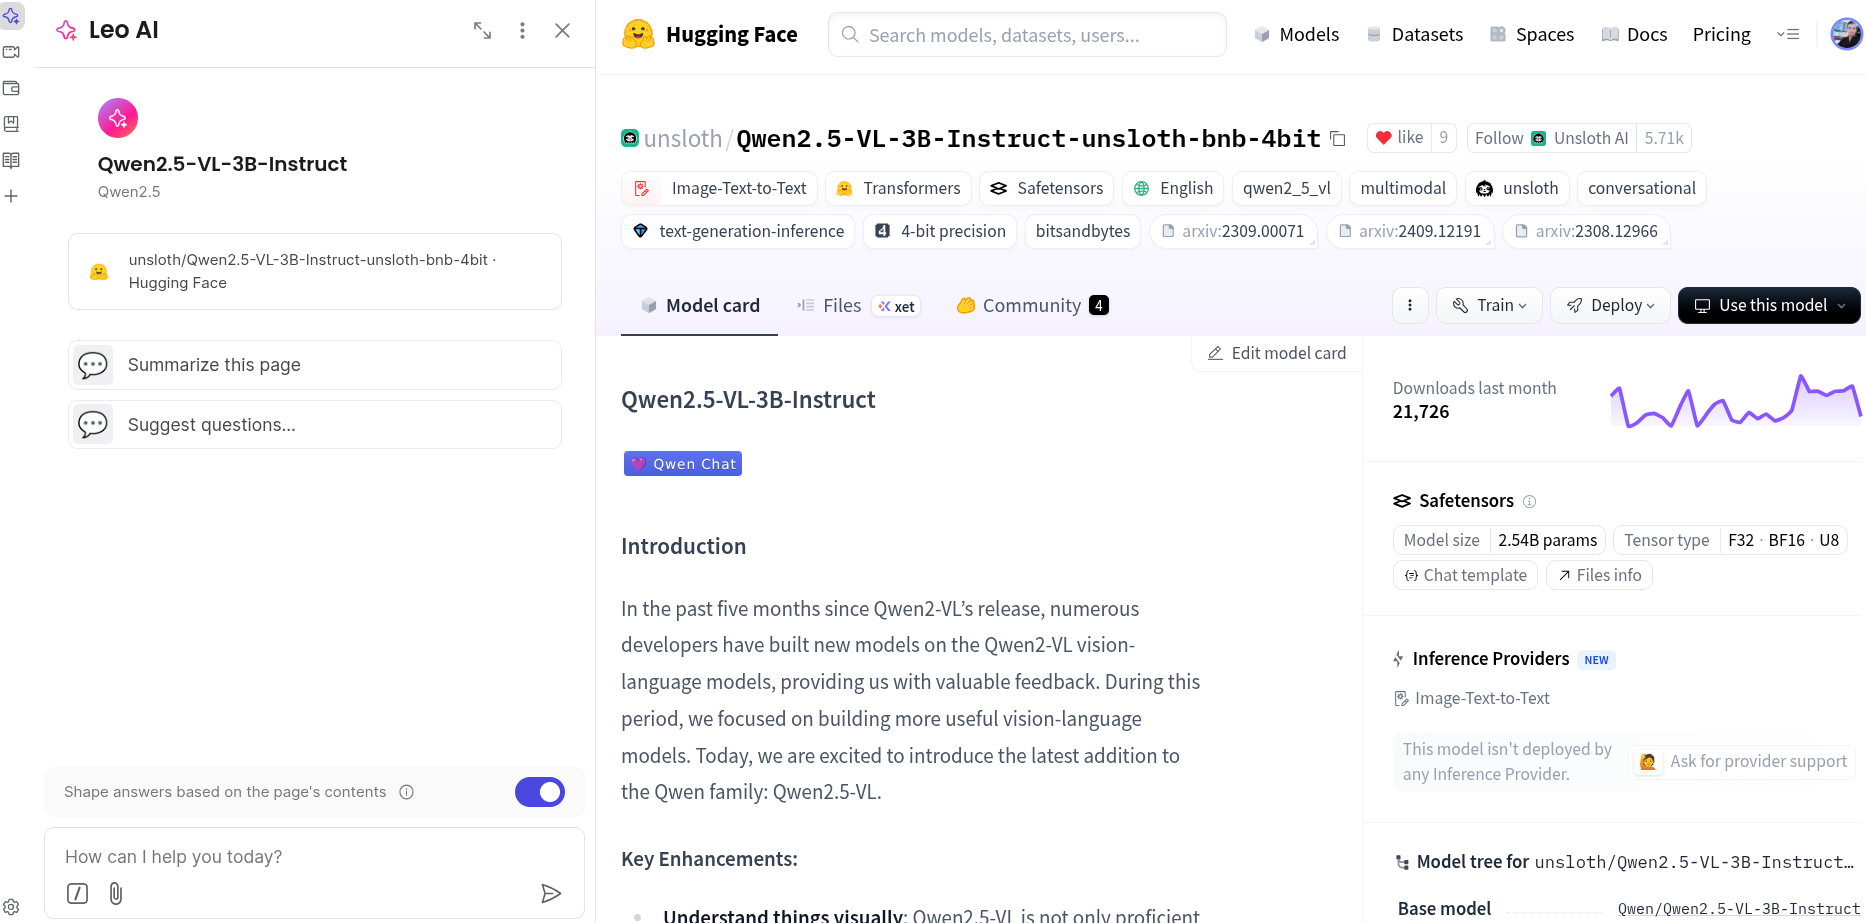The image size is (1866, 923).
Task: Open the Datasets navigation item
Action: (x=1414, y=35)
